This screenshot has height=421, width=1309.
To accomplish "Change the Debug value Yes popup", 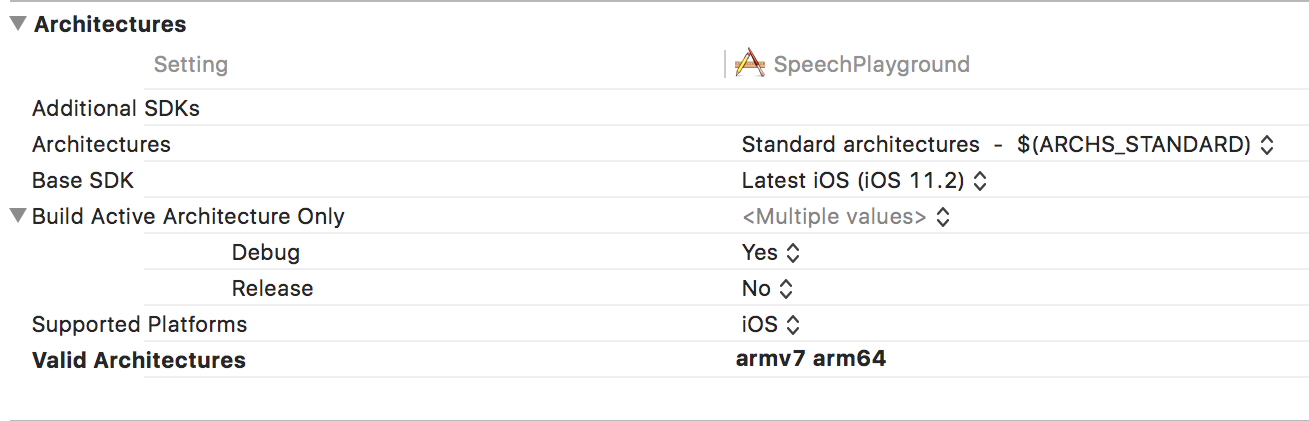I will (x=771, y=252).
